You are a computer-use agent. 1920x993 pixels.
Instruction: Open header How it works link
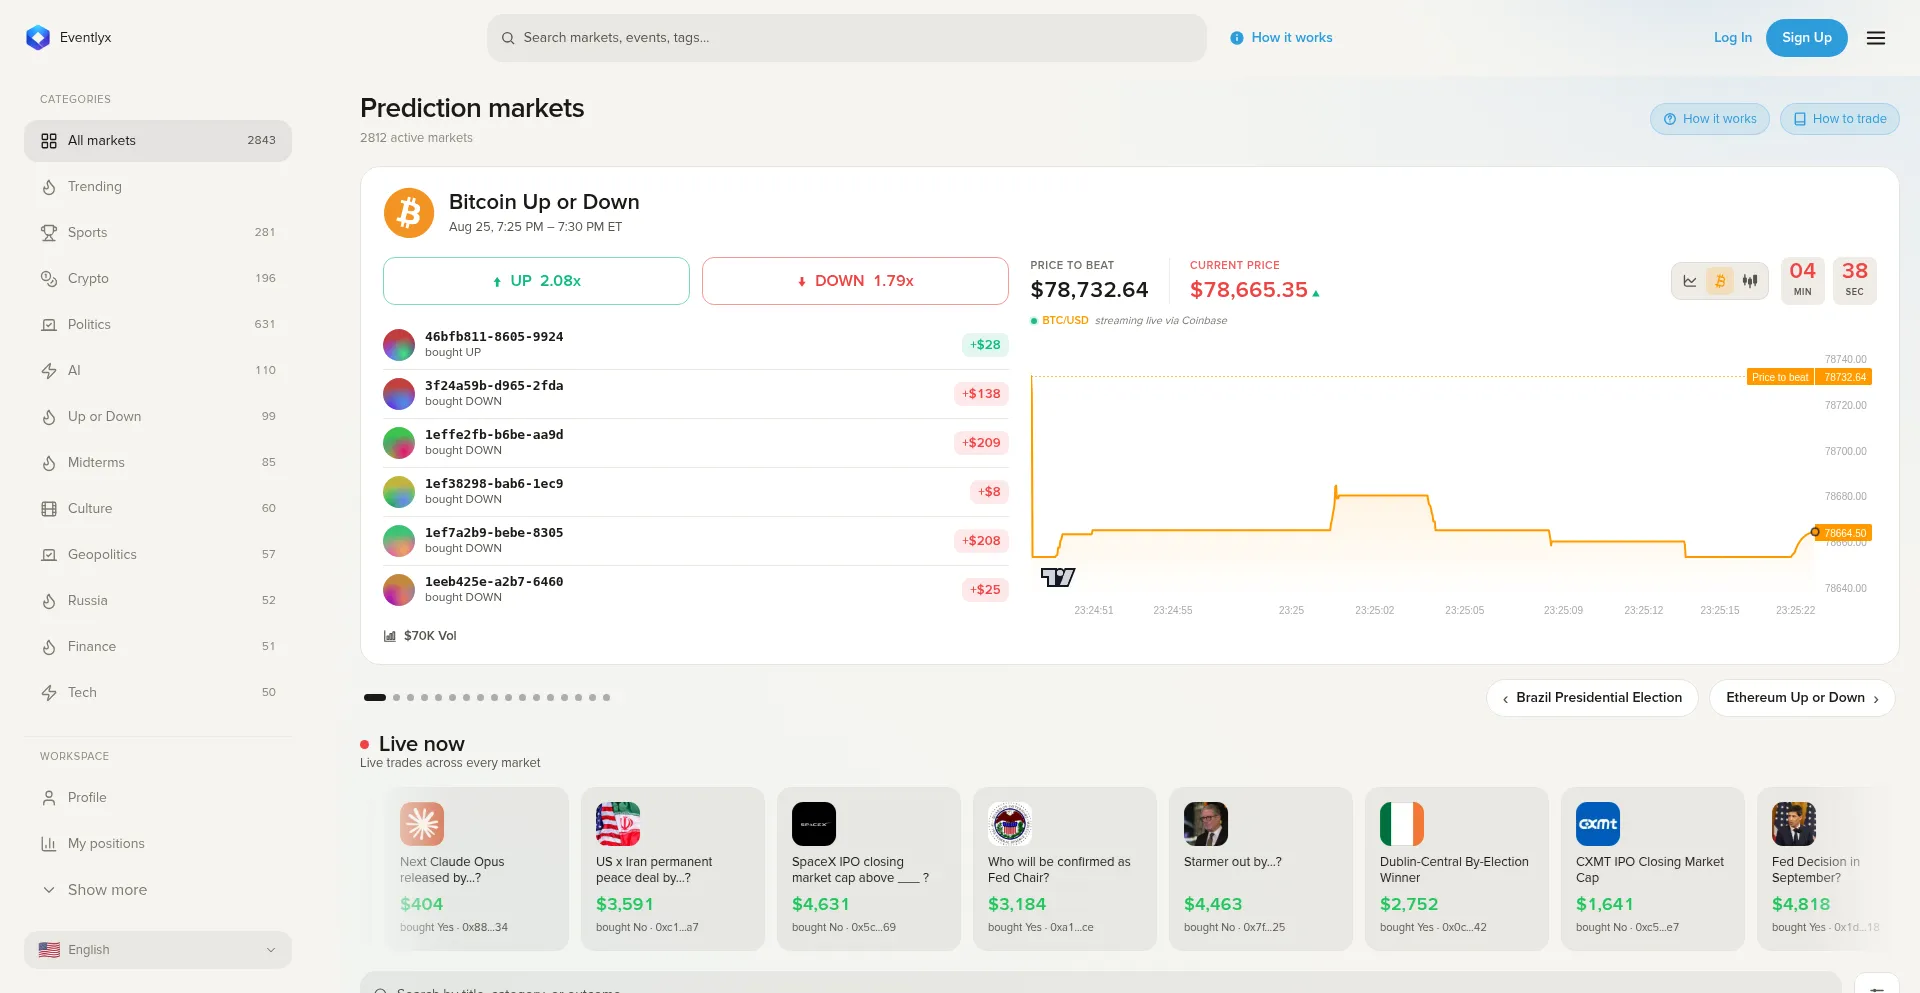click(1281, 38)
